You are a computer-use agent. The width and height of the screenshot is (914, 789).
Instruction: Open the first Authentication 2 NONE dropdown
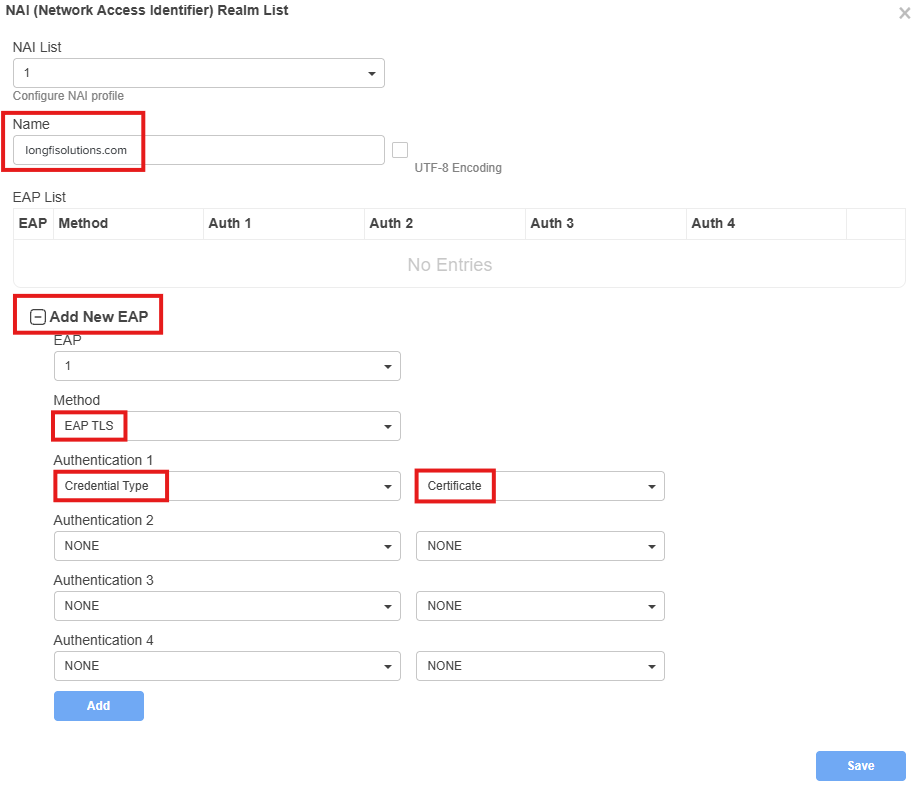pyautogui.click(x=227, y=546)
